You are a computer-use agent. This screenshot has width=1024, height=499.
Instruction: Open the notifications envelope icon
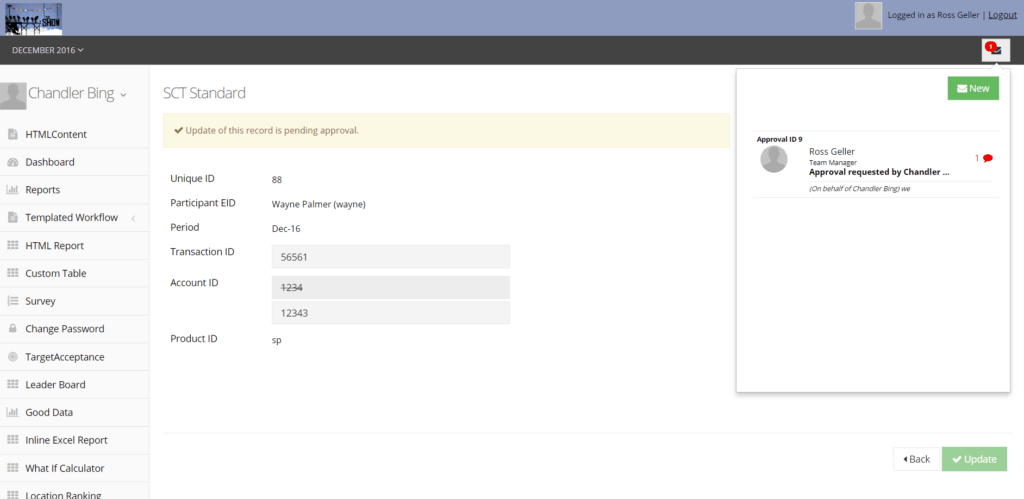point(995,50)
